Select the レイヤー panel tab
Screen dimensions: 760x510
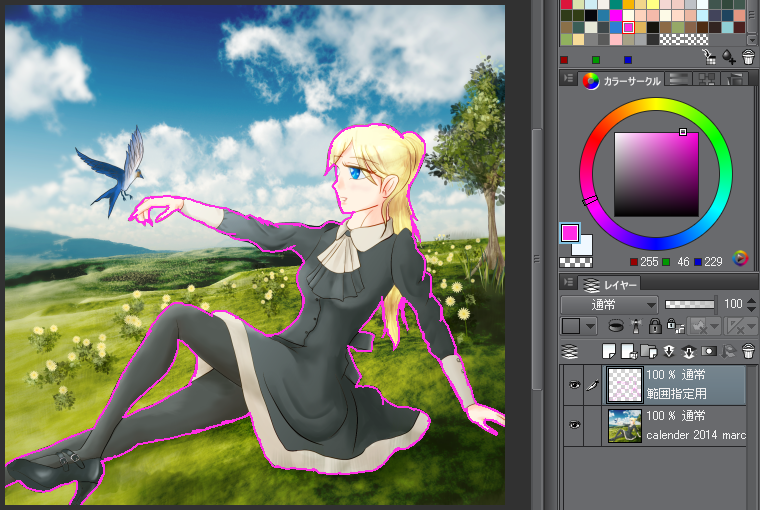(610, 285)
